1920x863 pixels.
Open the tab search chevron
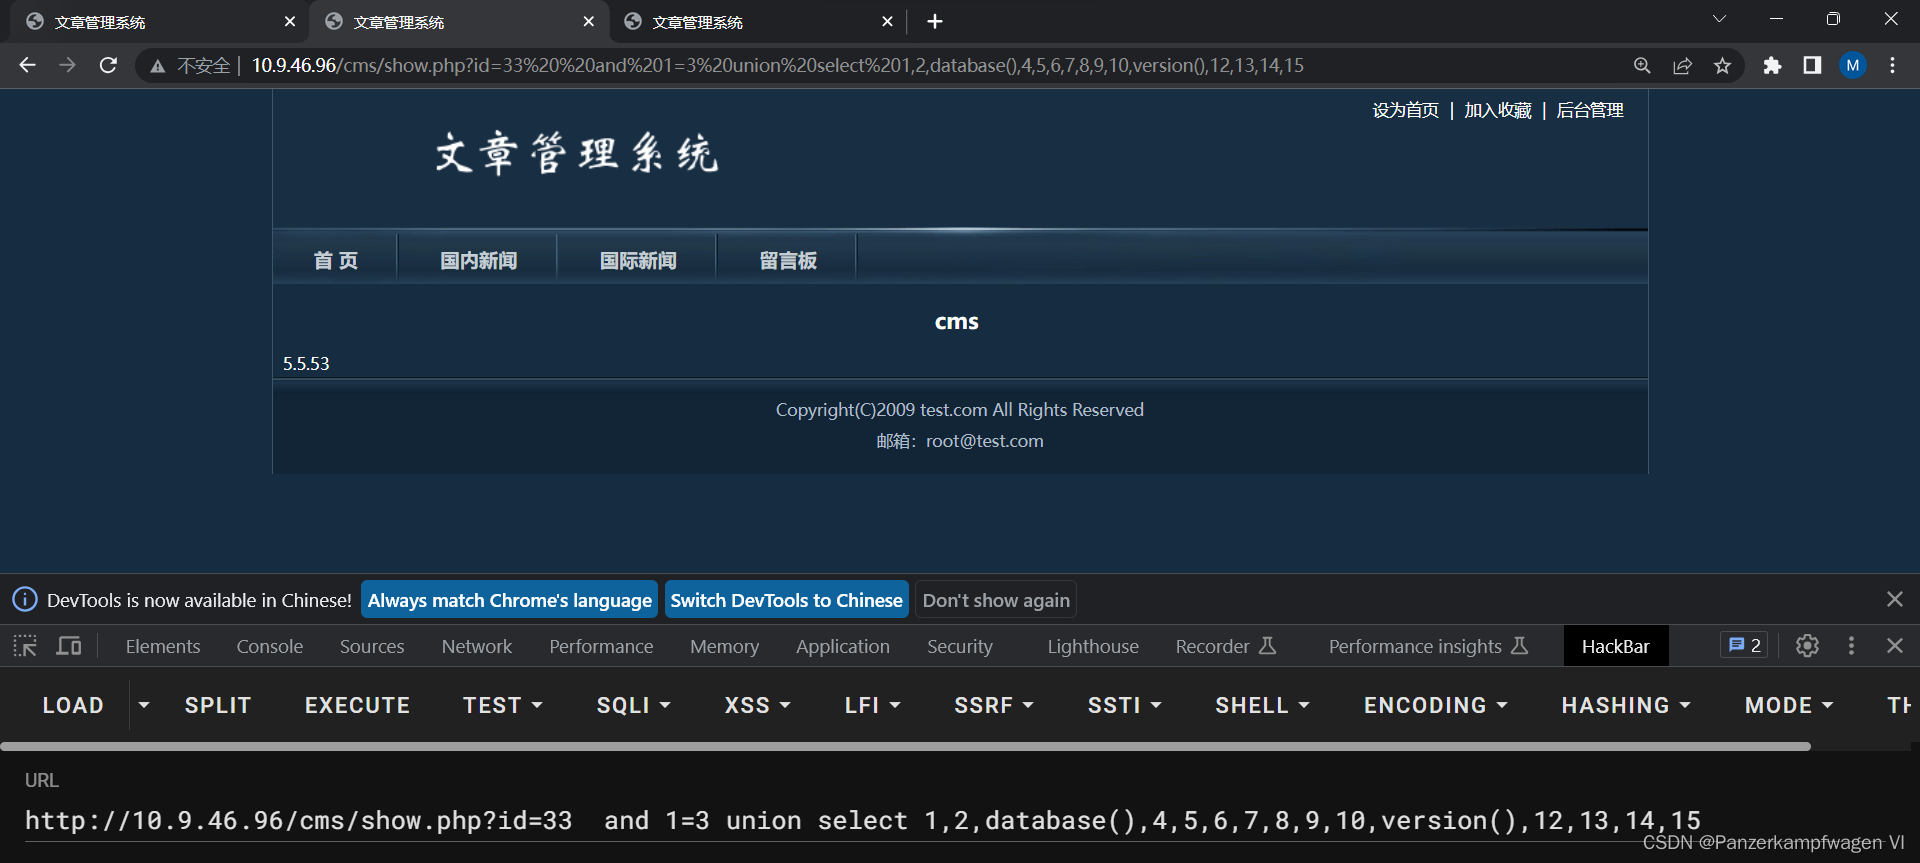pos(1719,19)
